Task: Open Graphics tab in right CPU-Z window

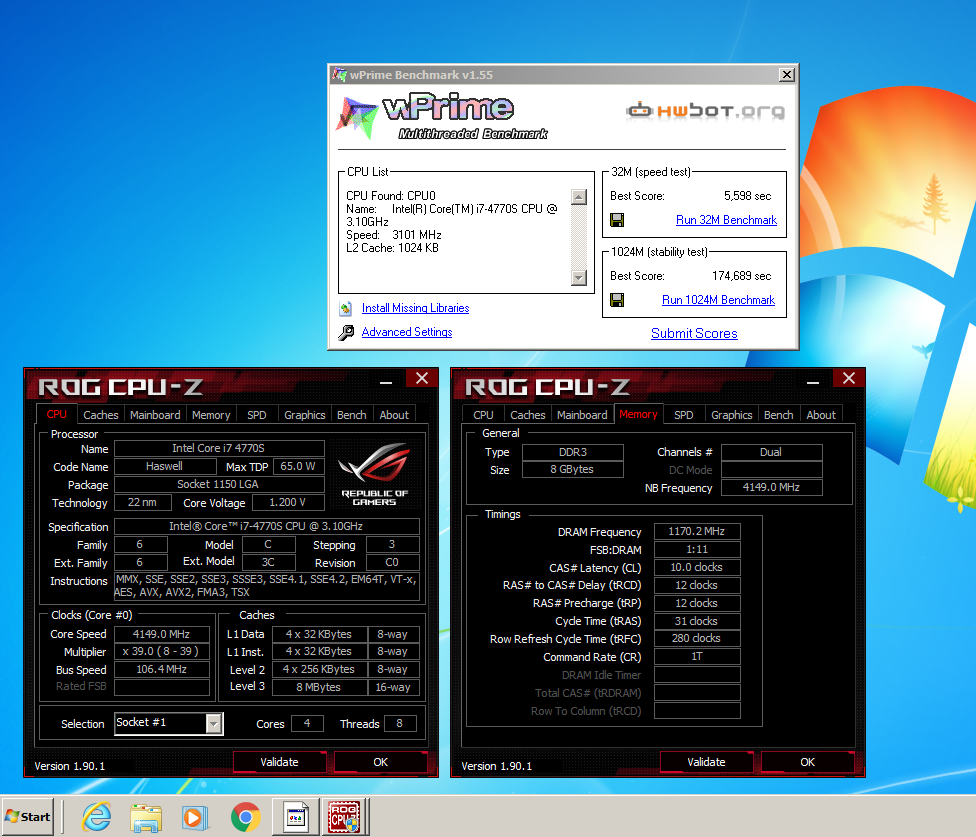Action: pyautogui.click(x=731, y=415)
